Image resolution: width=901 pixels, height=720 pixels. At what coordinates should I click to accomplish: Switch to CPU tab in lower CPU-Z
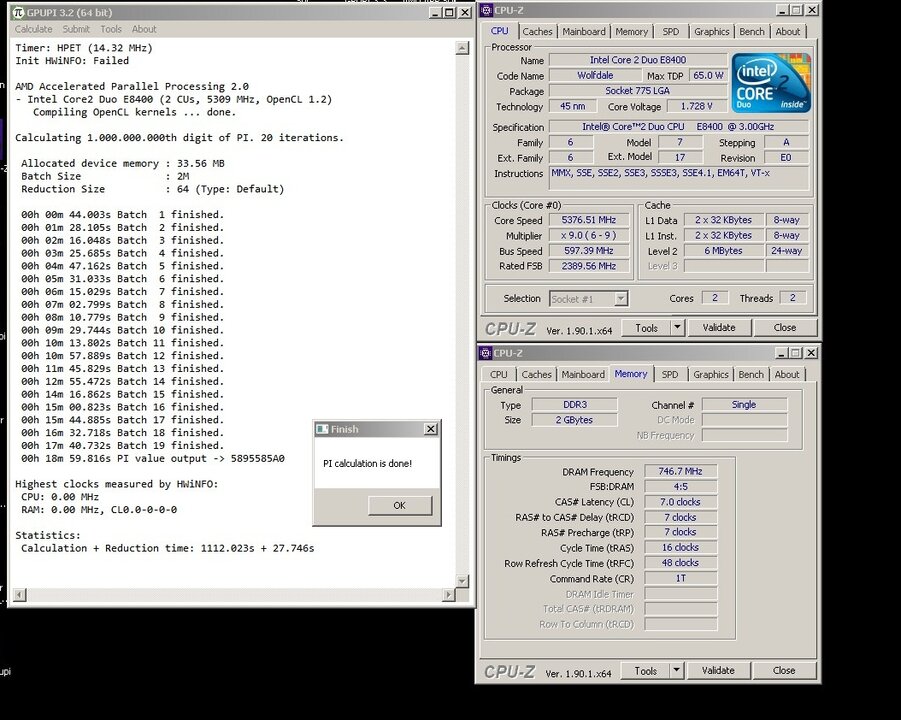point(498,375)
